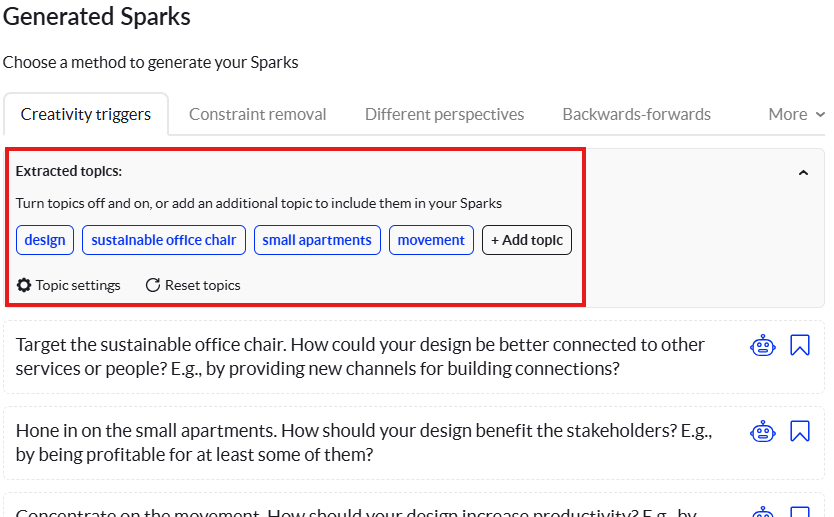This screenshot has width=834, height=517.
Task: Open the Different perspectives tab
Action: click(444, 114)
